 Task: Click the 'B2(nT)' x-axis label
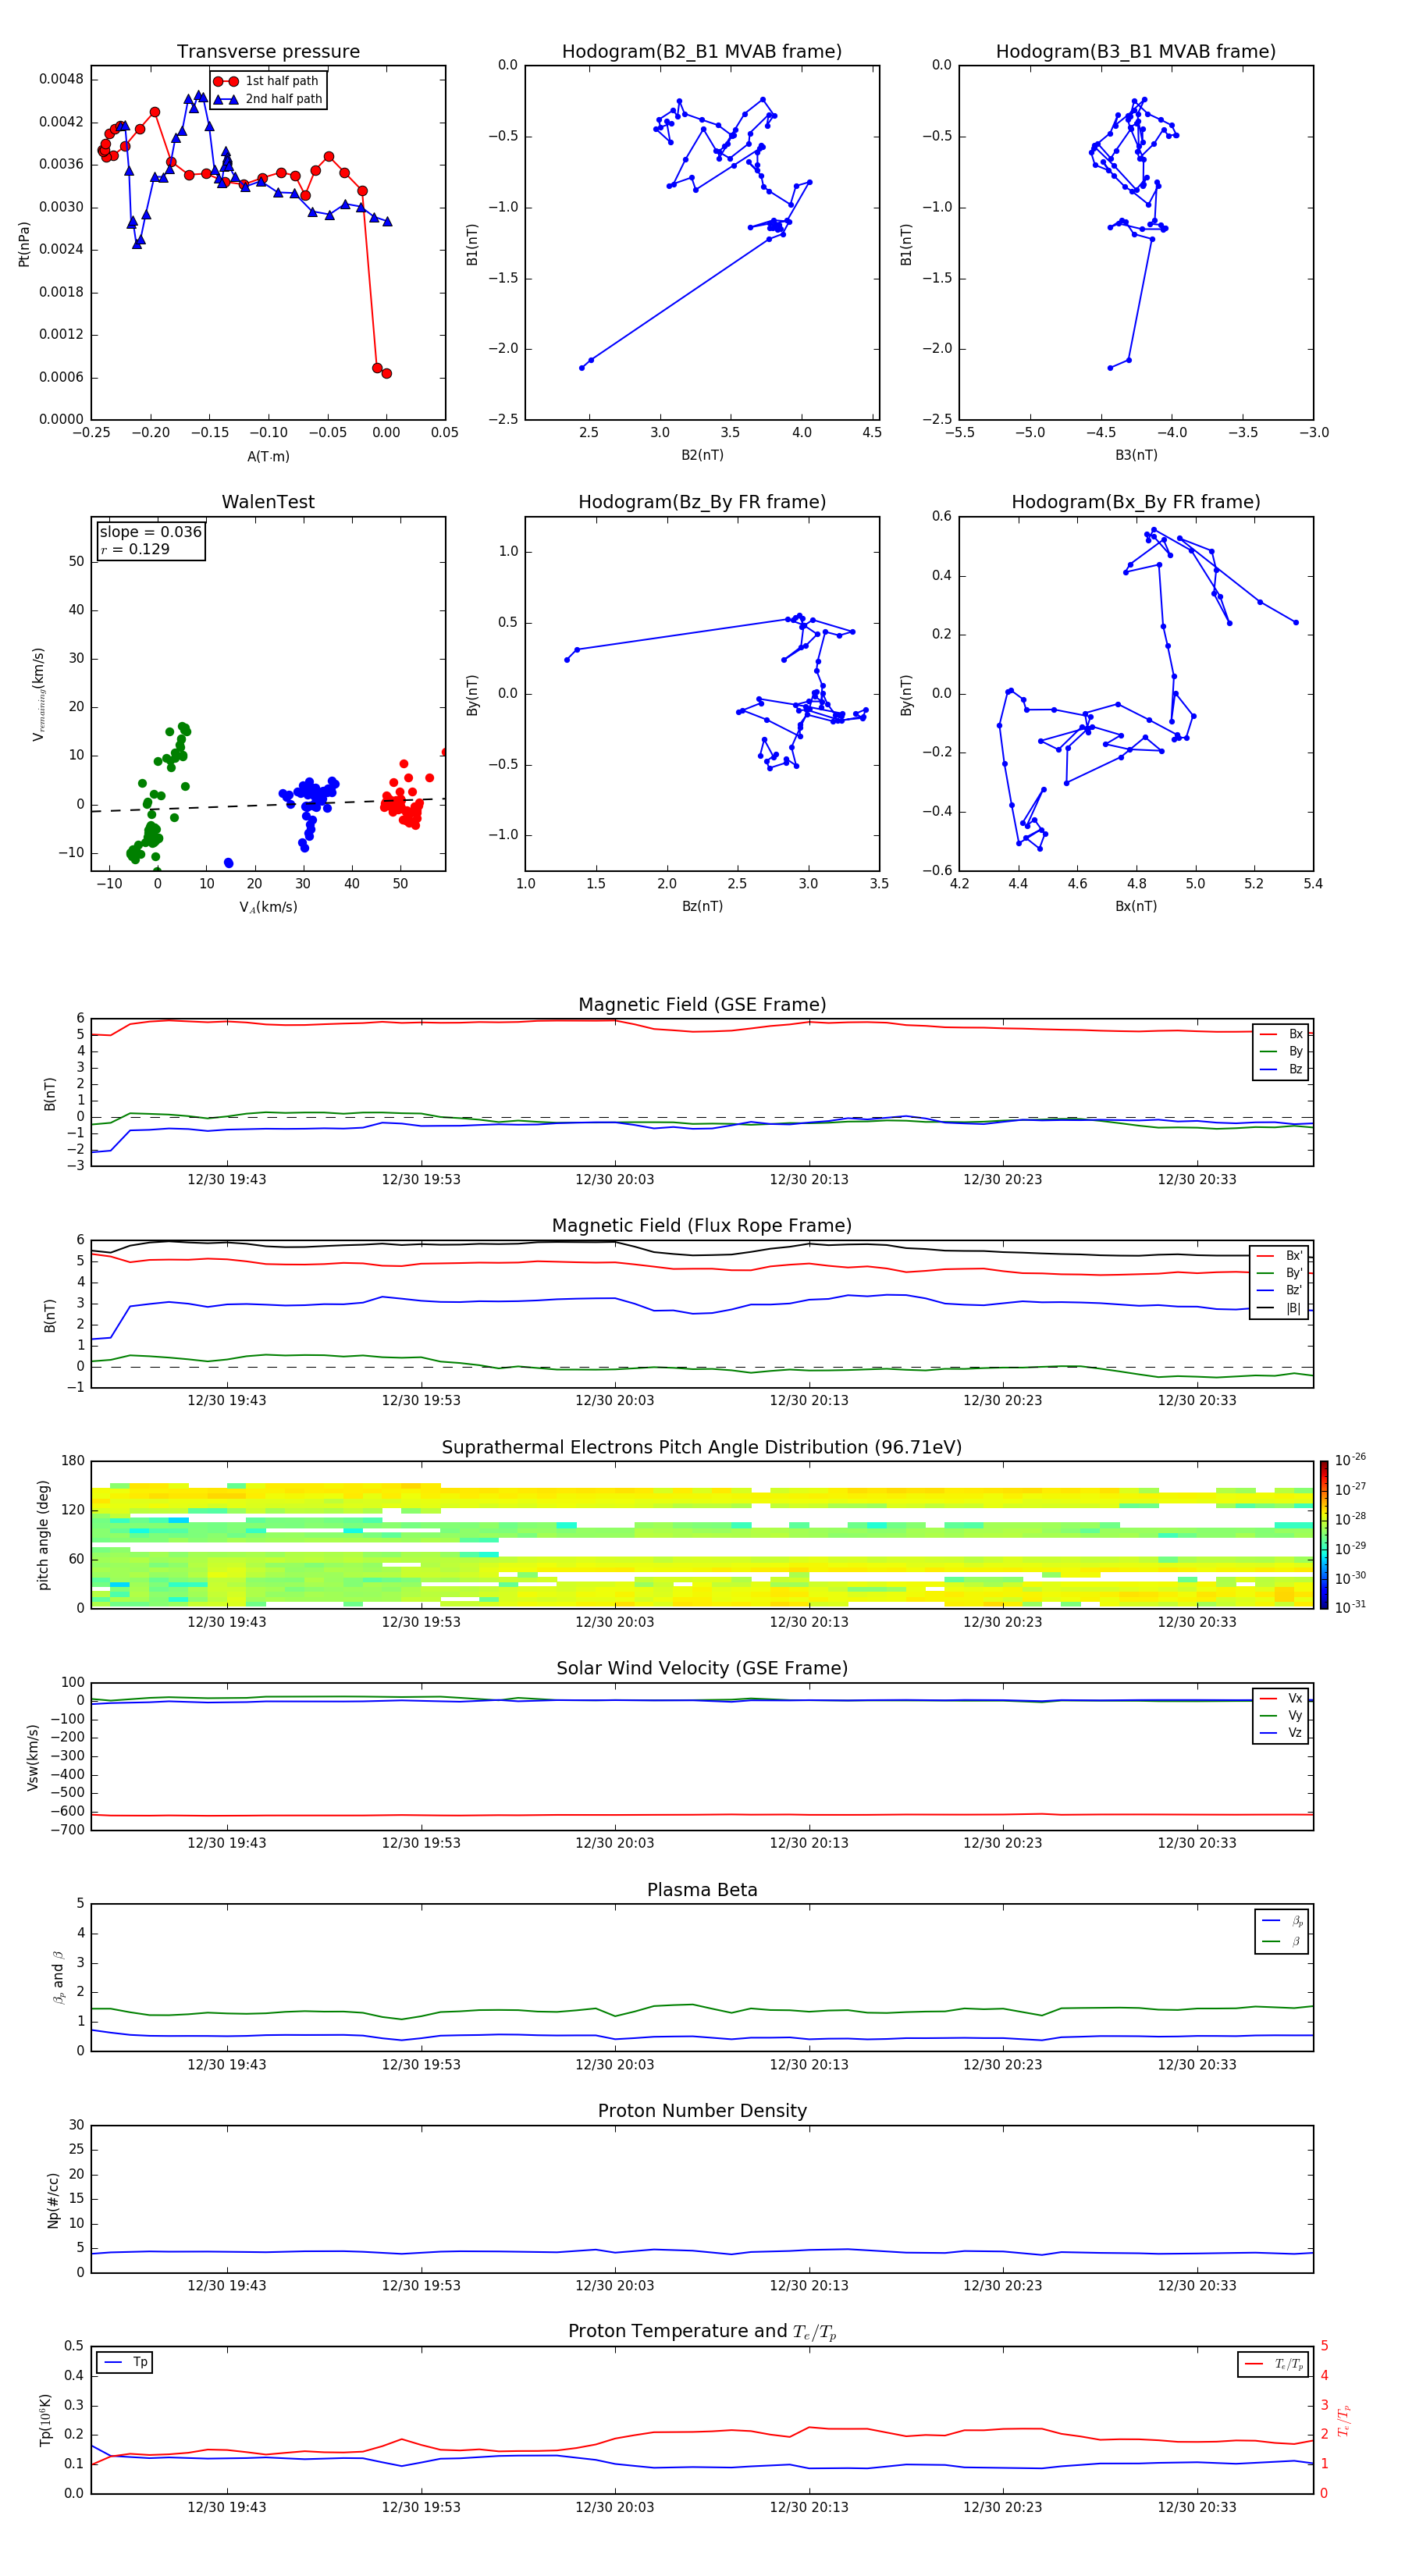(702, 455)
